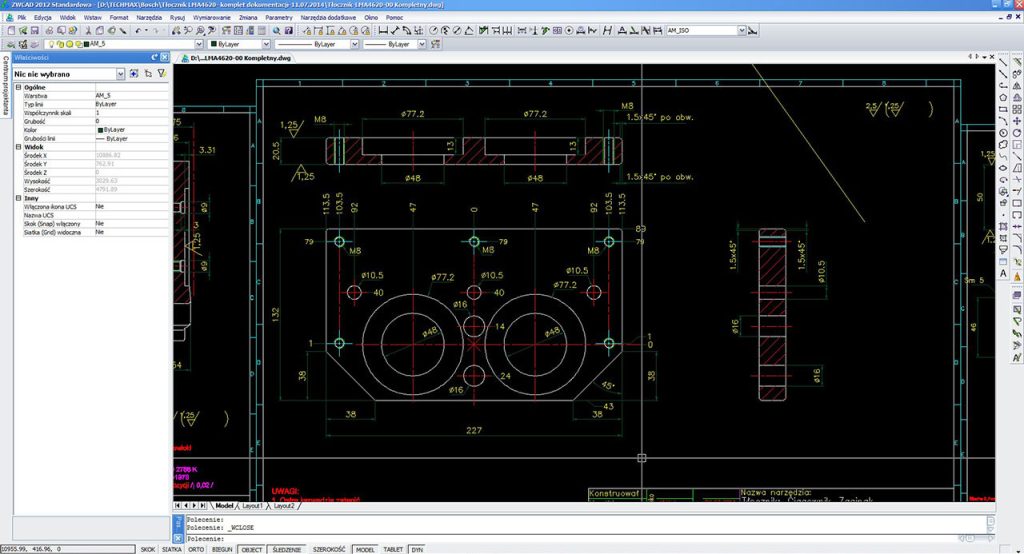Select the Text tool (A) in draw toolbar

1004,274
